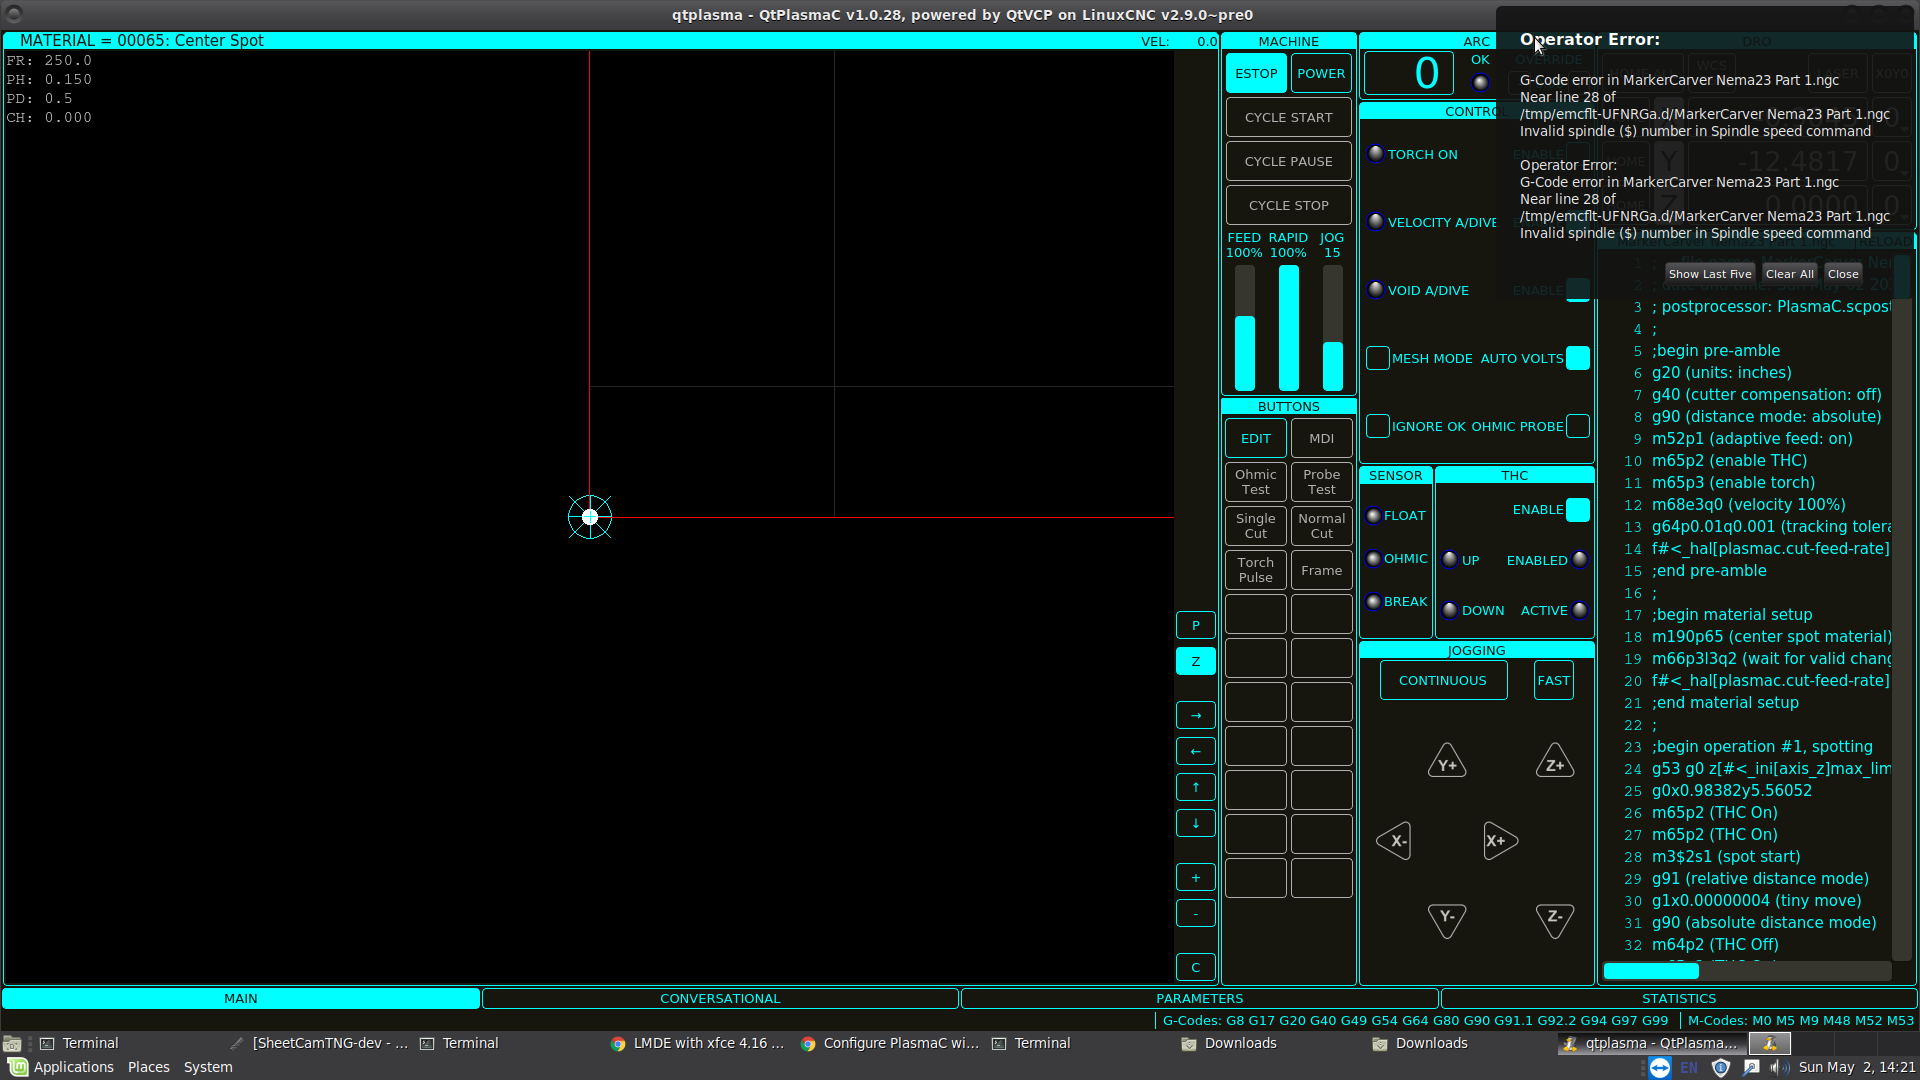The image size is (1920, 1080).
Task: Toggle THC ENABLE checkbox
Action: 1578,510
